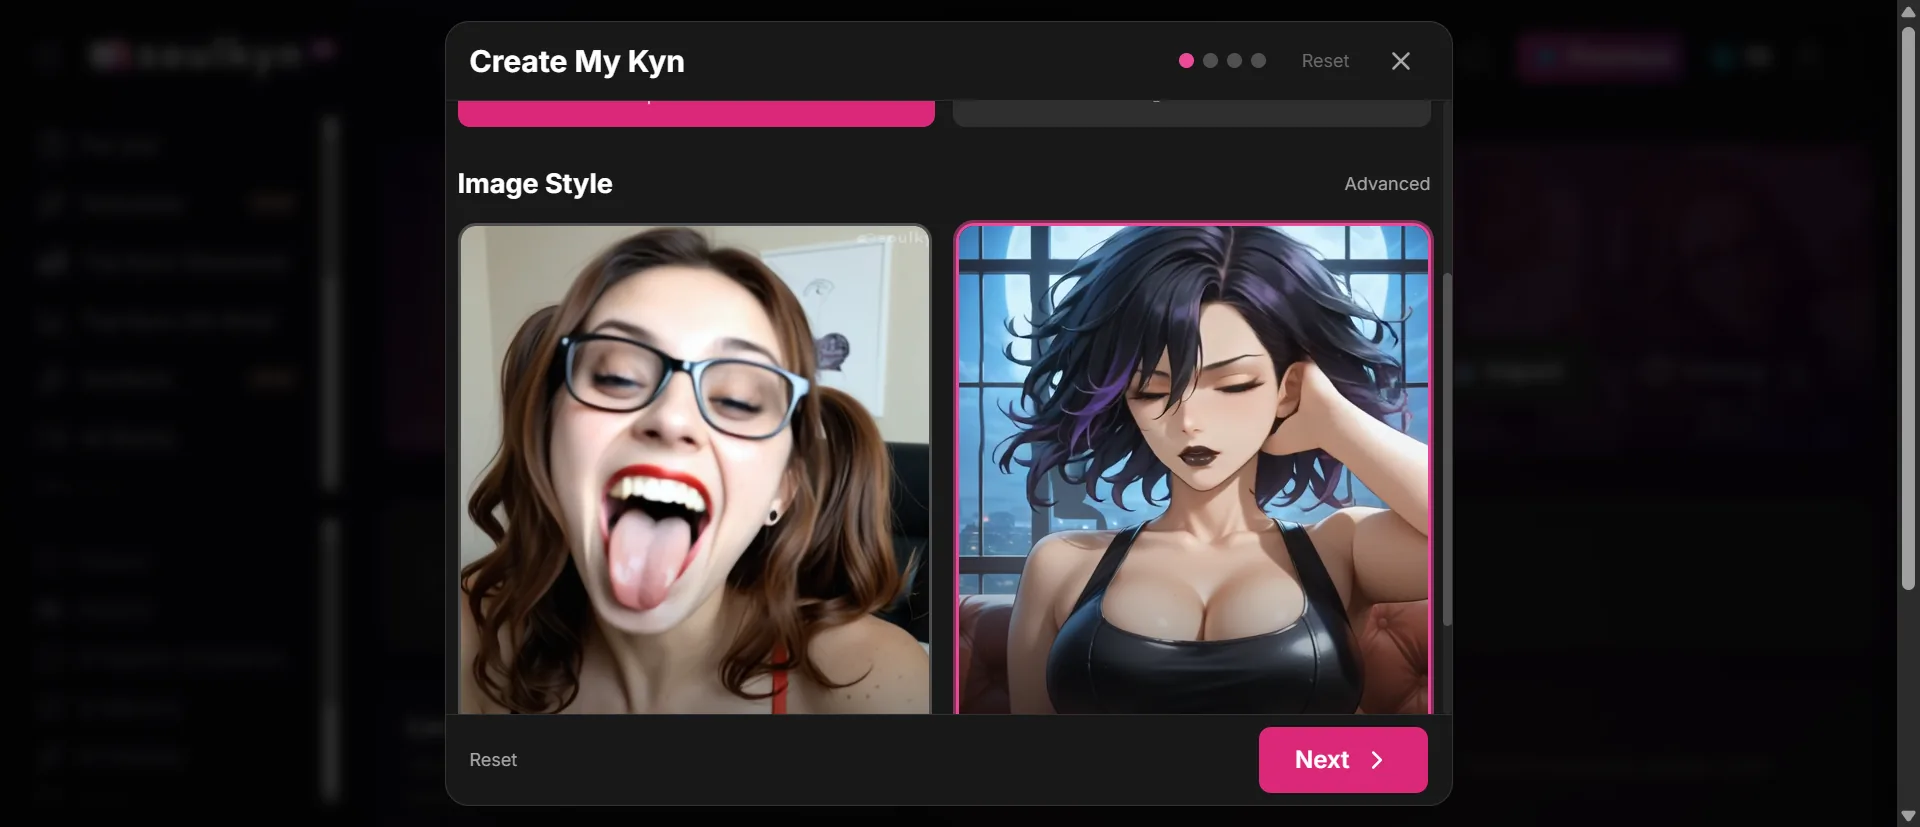
Task: Click the page scroll up arrow
Action: click(x=1908, y=11)
